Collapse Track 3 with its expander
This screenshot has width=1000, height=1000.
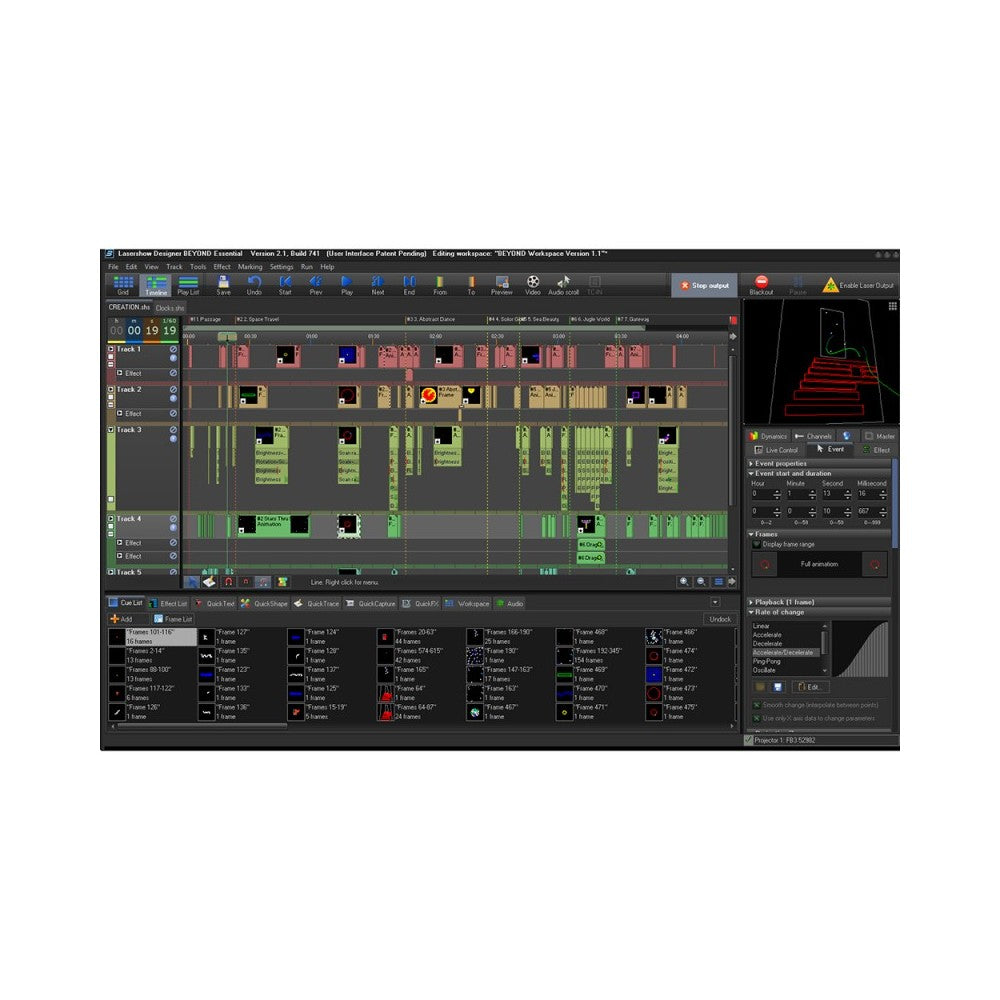111,430
